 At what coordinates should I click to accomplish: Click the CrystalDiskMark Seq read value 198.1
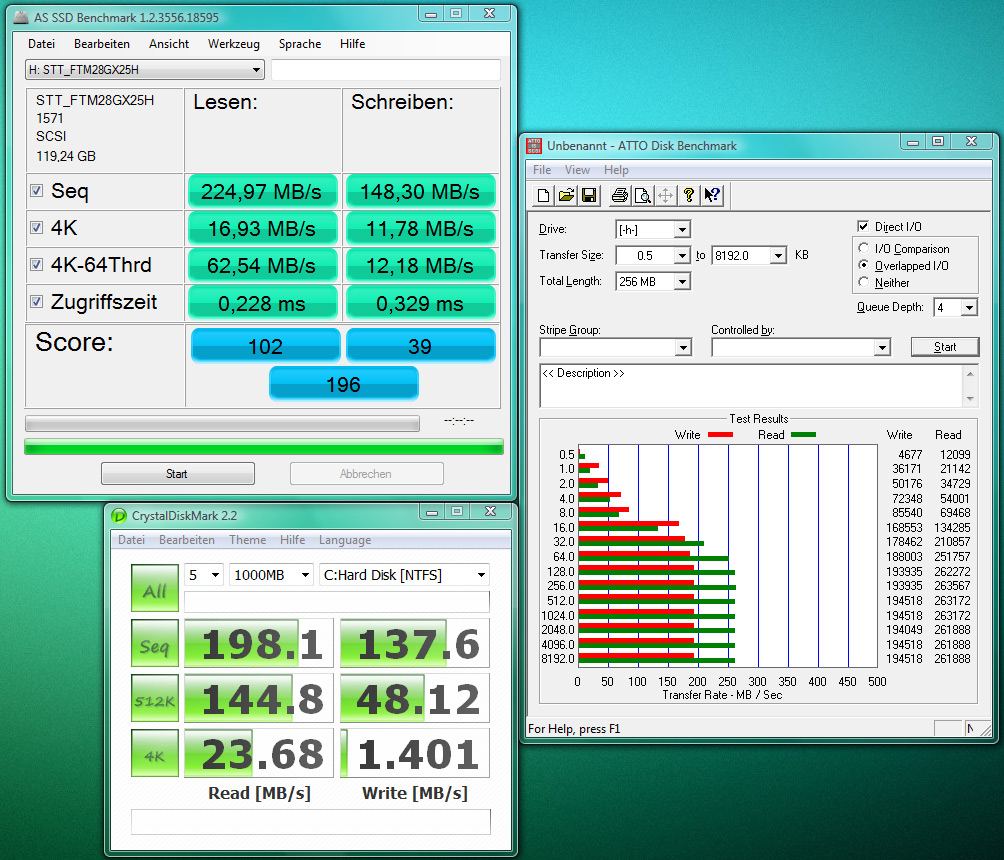[x=259, y=644]
